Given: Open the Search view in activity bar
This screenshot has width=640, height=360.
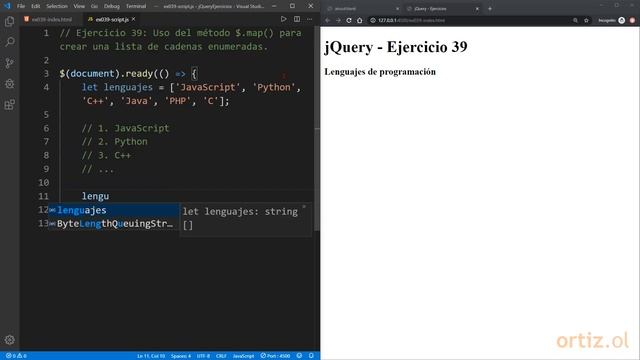Looking at the screenshot, I should pyautogui.click(x=9, y=42).
